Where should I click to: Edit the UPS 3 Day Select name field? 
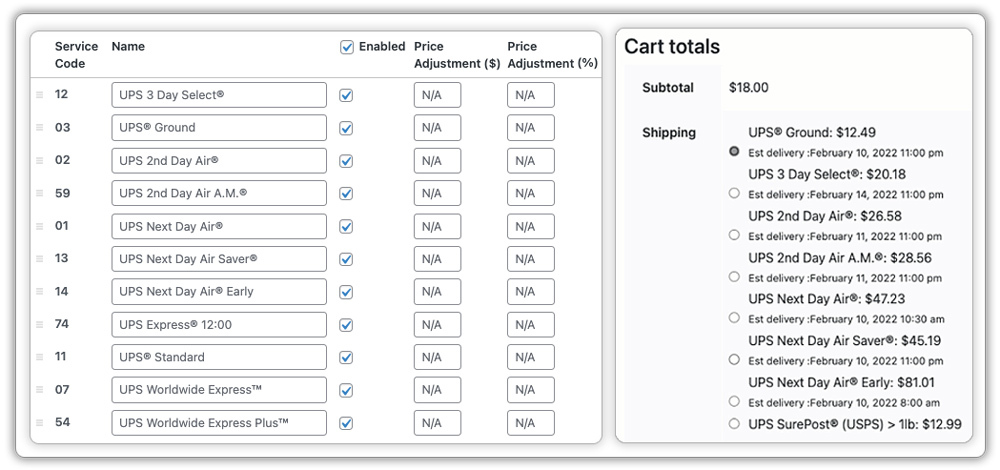pos(219,95)
